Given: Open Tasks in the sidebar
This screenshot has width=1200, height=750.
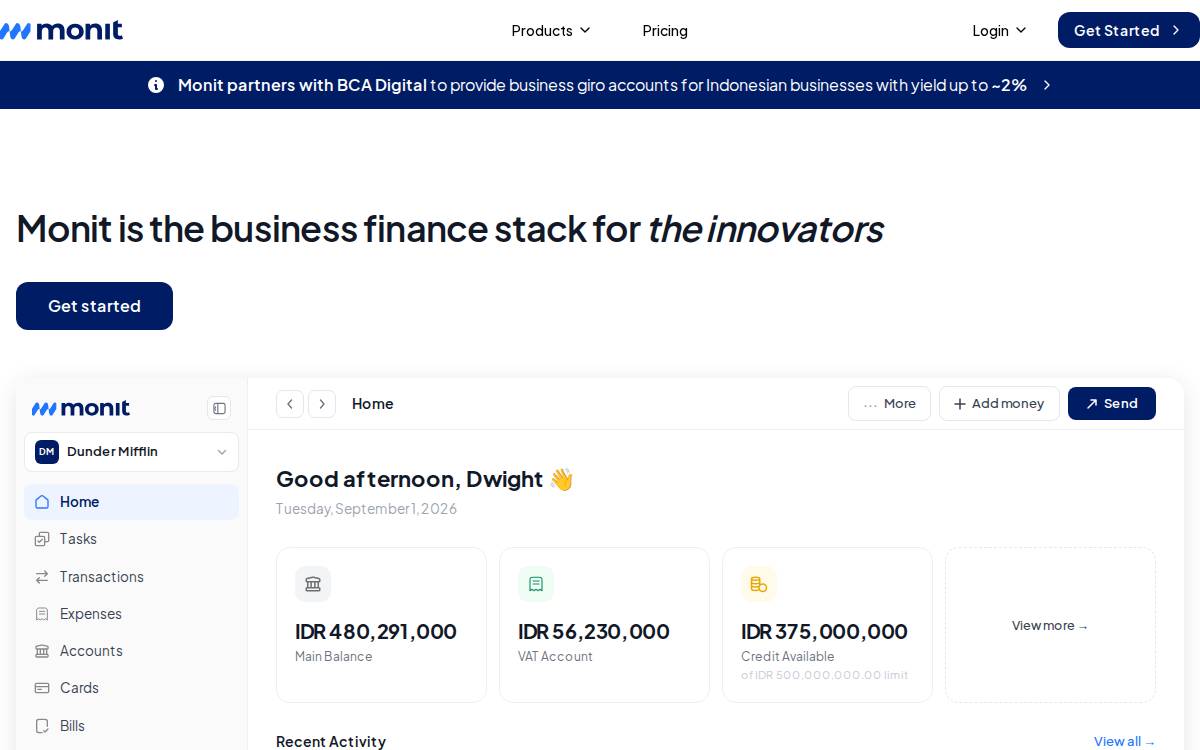Looking at the screenshot, I should (131, 539).
